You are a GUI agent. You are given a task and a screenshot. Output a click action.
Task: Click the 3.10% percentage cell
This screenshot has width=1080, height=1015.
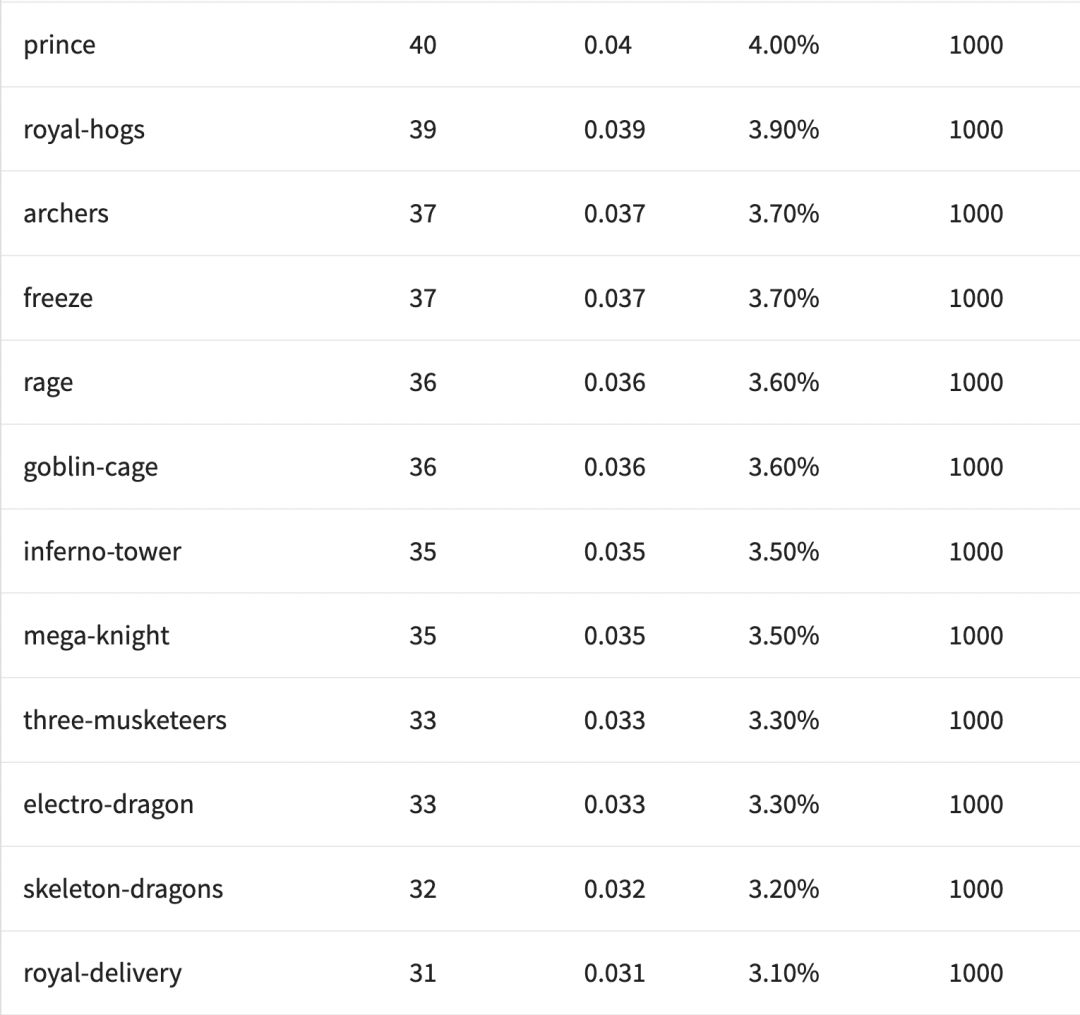click(x=783, y=973)
